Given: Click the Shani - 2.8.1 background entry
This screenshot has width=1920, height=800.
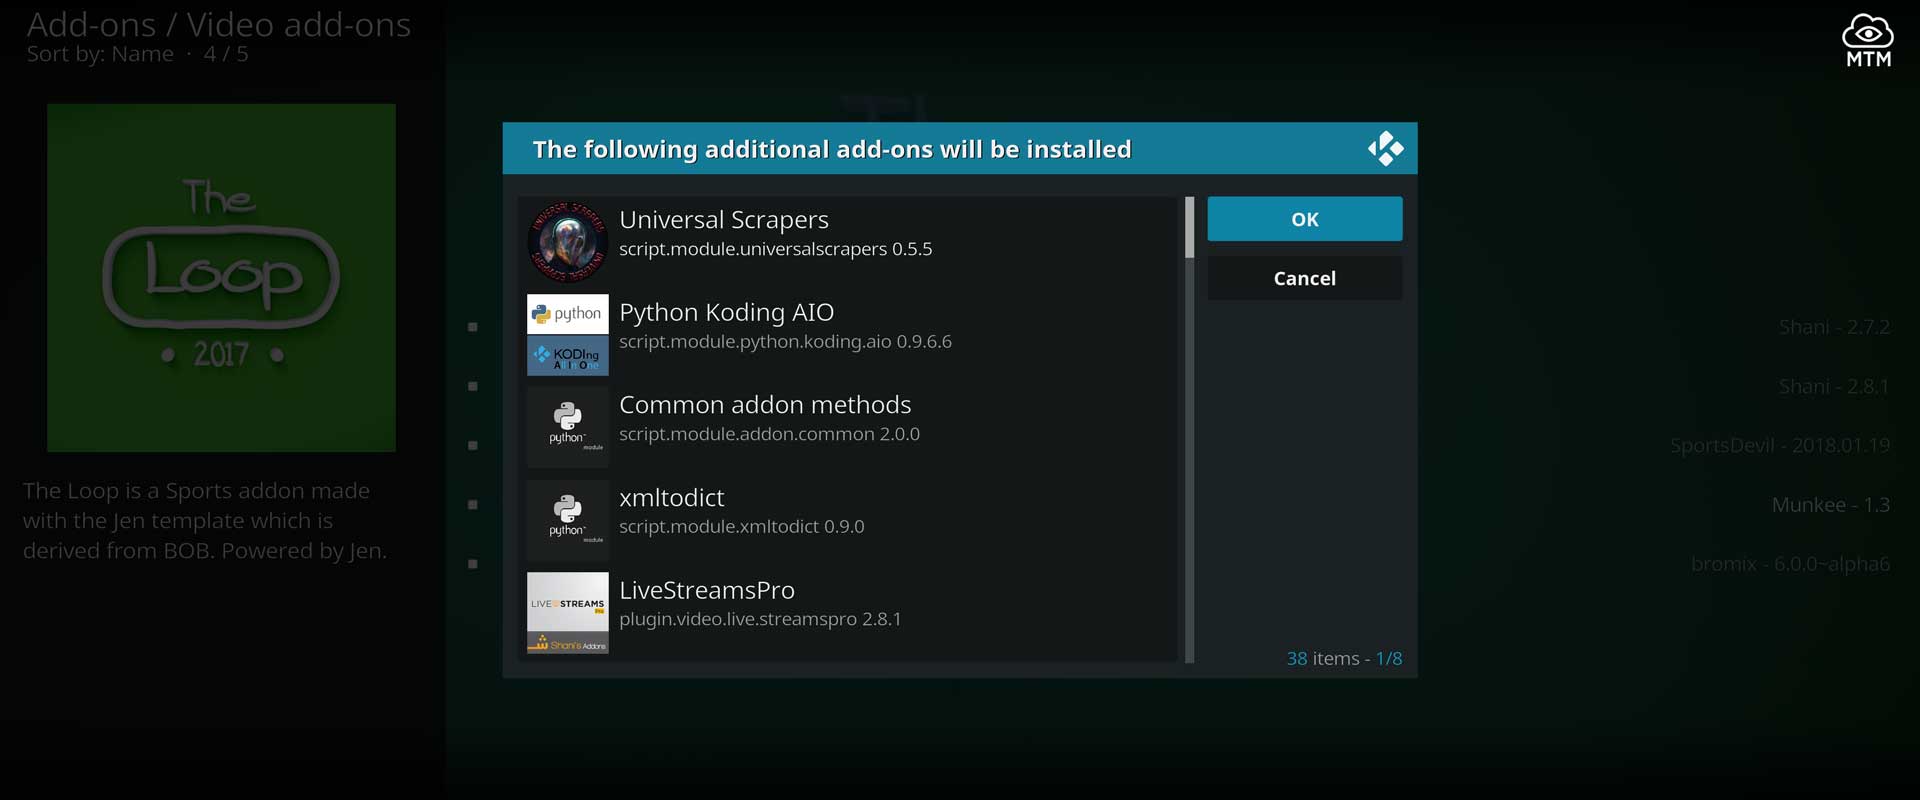Looking at the screenshot, I should click(x=1834, y=386).
